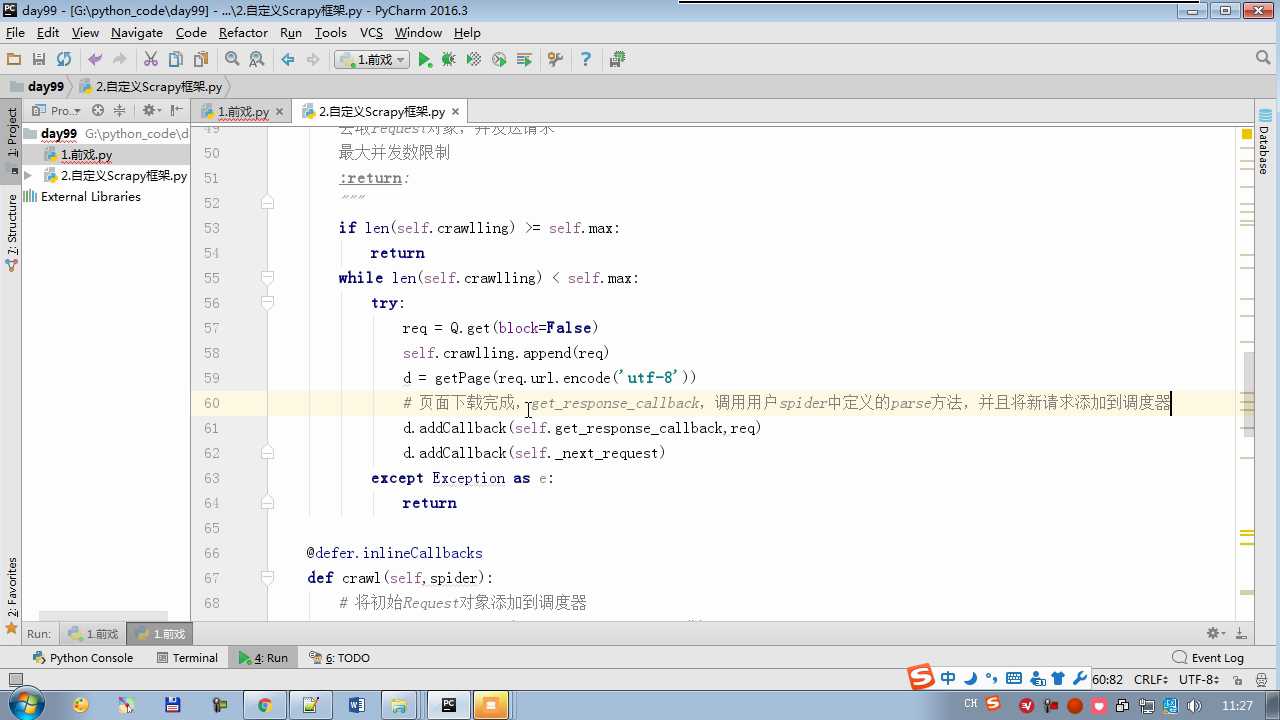Change file encoding UTF-8 in status bar

1198,679
